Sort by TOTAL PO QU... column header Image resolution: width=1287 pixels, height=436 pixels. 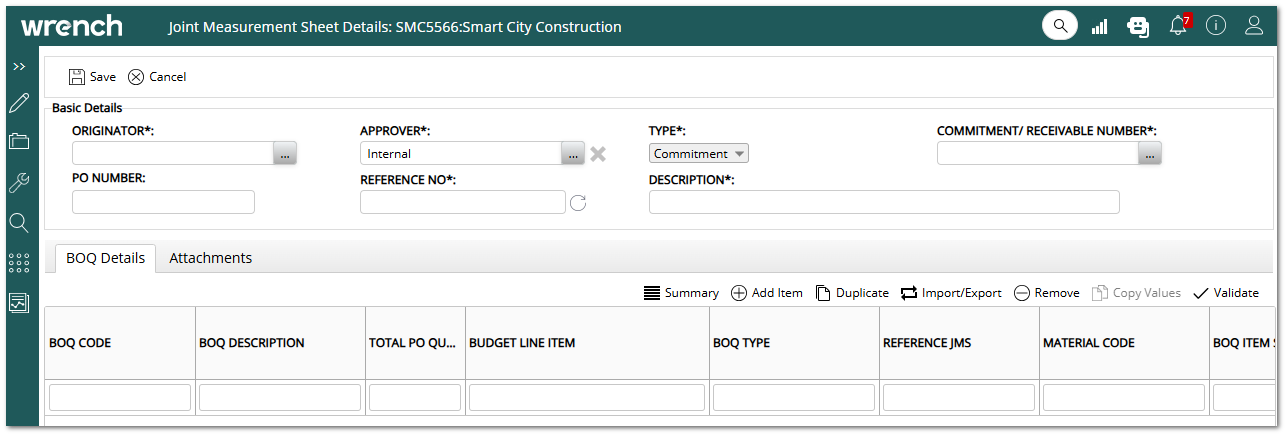[x=415, y=343]
